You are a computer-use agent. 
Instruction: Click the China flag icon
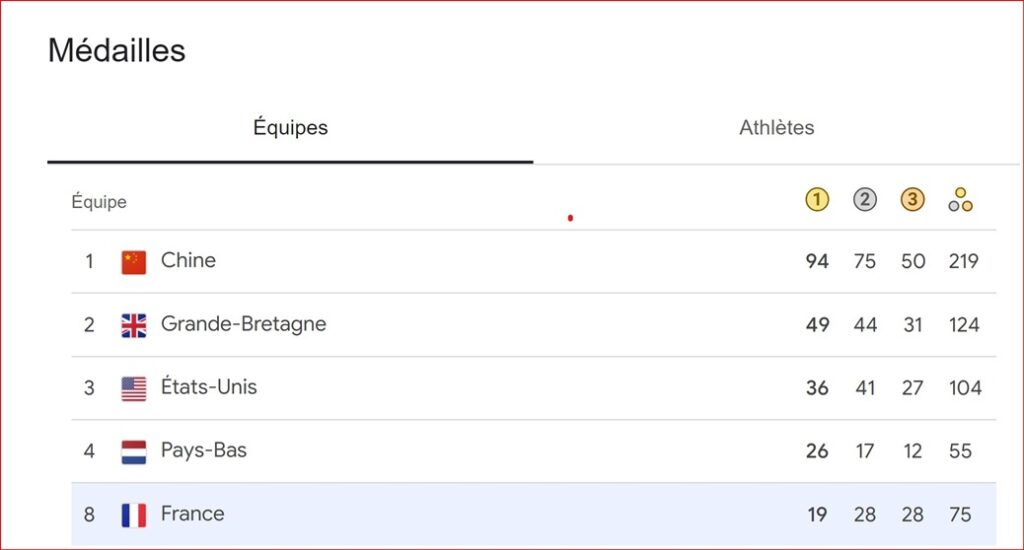click(x=134, y=262)
